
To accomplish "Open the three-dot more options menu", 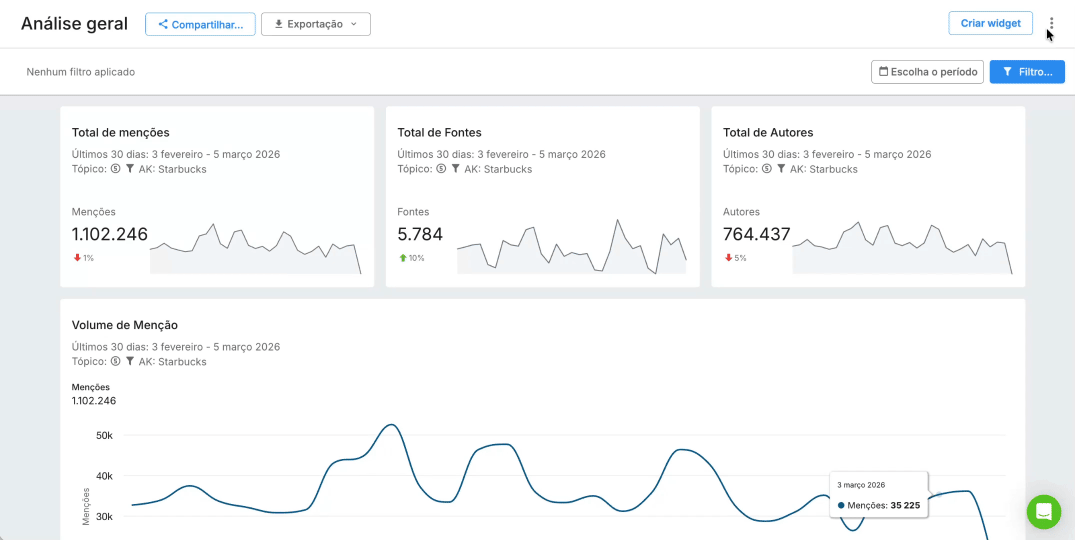I will (x=1051, y=24).
